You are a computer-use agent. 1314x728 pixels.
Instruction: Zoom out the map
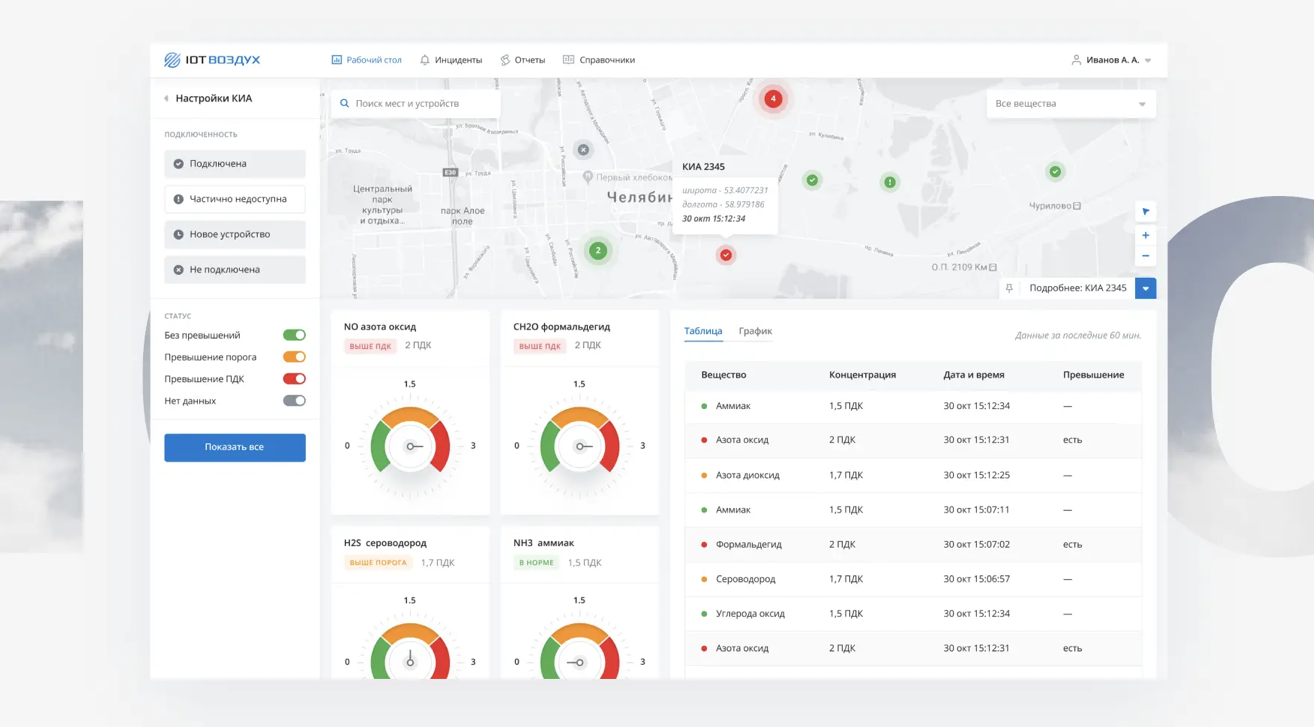[x=1146, y=256]
